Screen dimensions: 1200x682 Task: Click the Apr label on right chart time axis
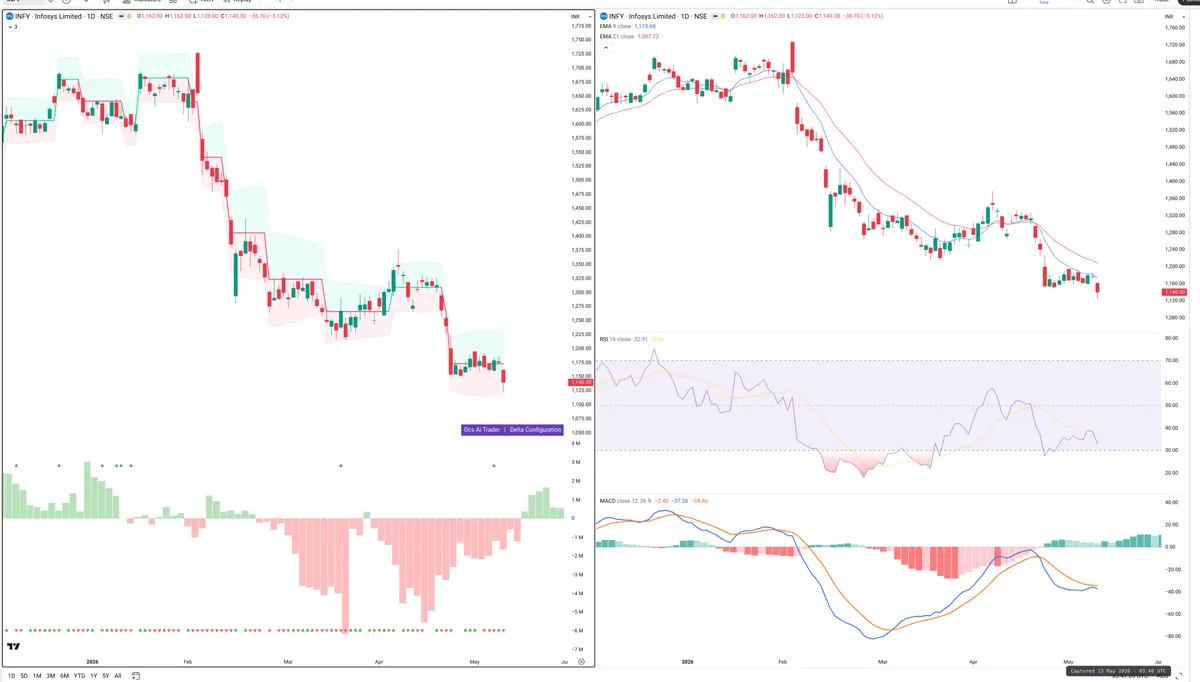[x=974, y=662]
